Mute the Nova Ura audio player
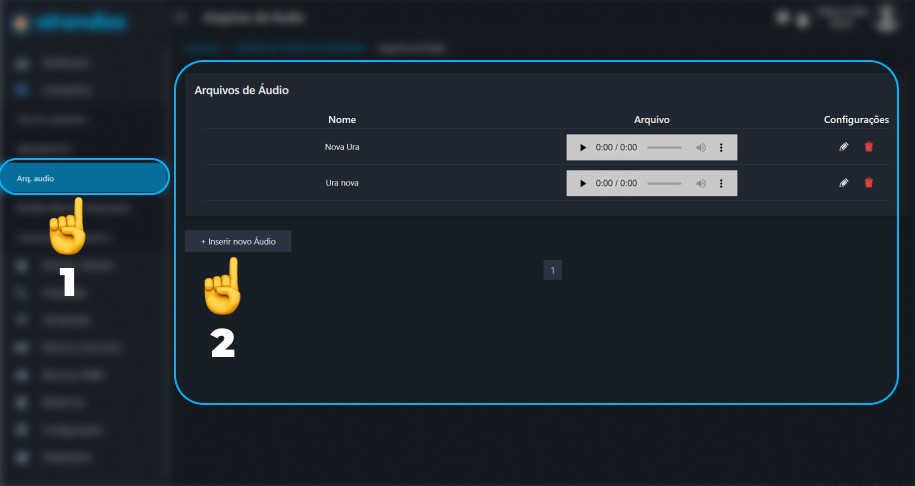Image resolution: width=915 pixels, height=486 pixels. (701, 148)
